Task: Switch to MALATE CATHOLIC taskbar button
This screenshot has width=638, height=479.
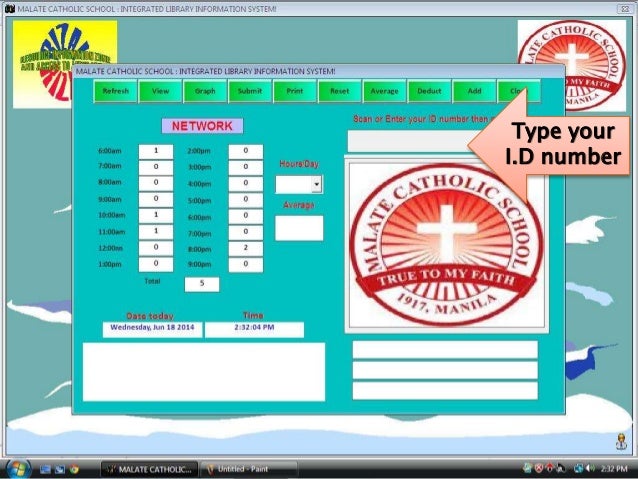Action: (x=149, y=469)
